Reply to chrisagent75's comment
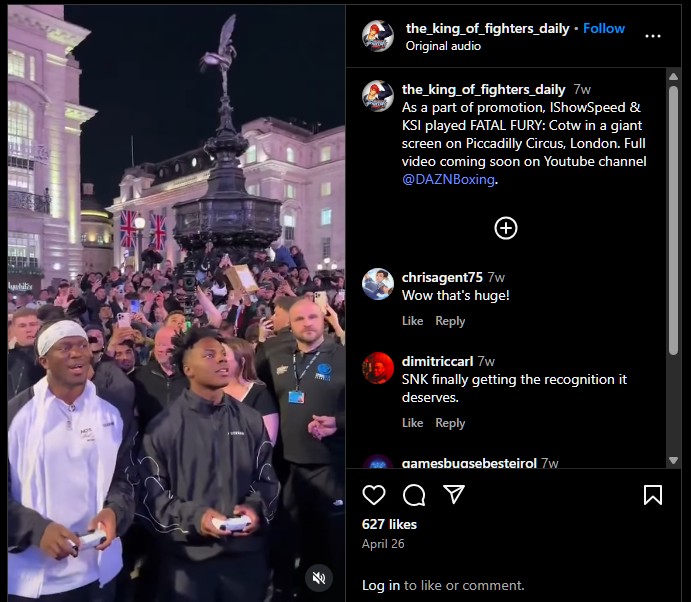691x602 pixels. (x=450, y=321)
